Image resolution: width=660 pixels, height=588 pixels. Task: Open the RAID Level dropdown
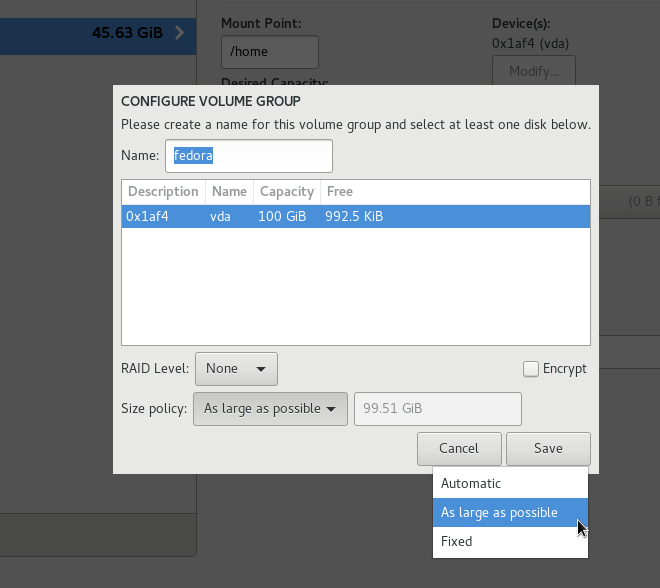click(237, 369)
